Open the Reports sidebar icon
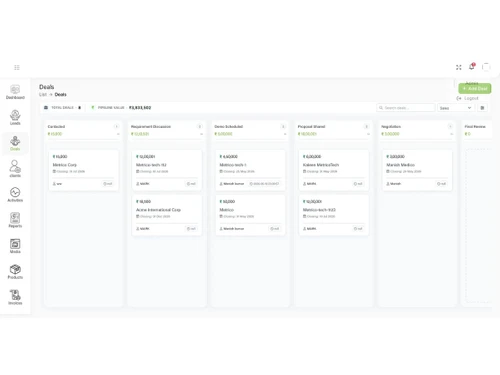This screenshot has height=375, width=500. coord(15,220)
